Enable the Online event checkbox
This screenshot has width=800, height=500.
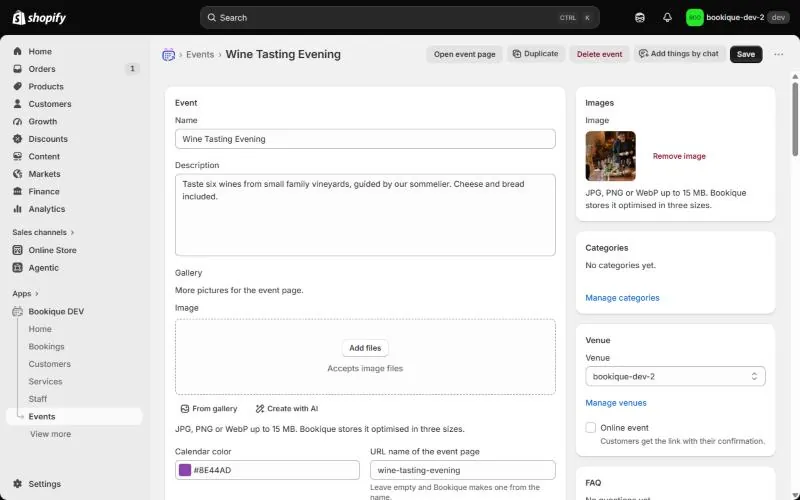tap(591, 428)
